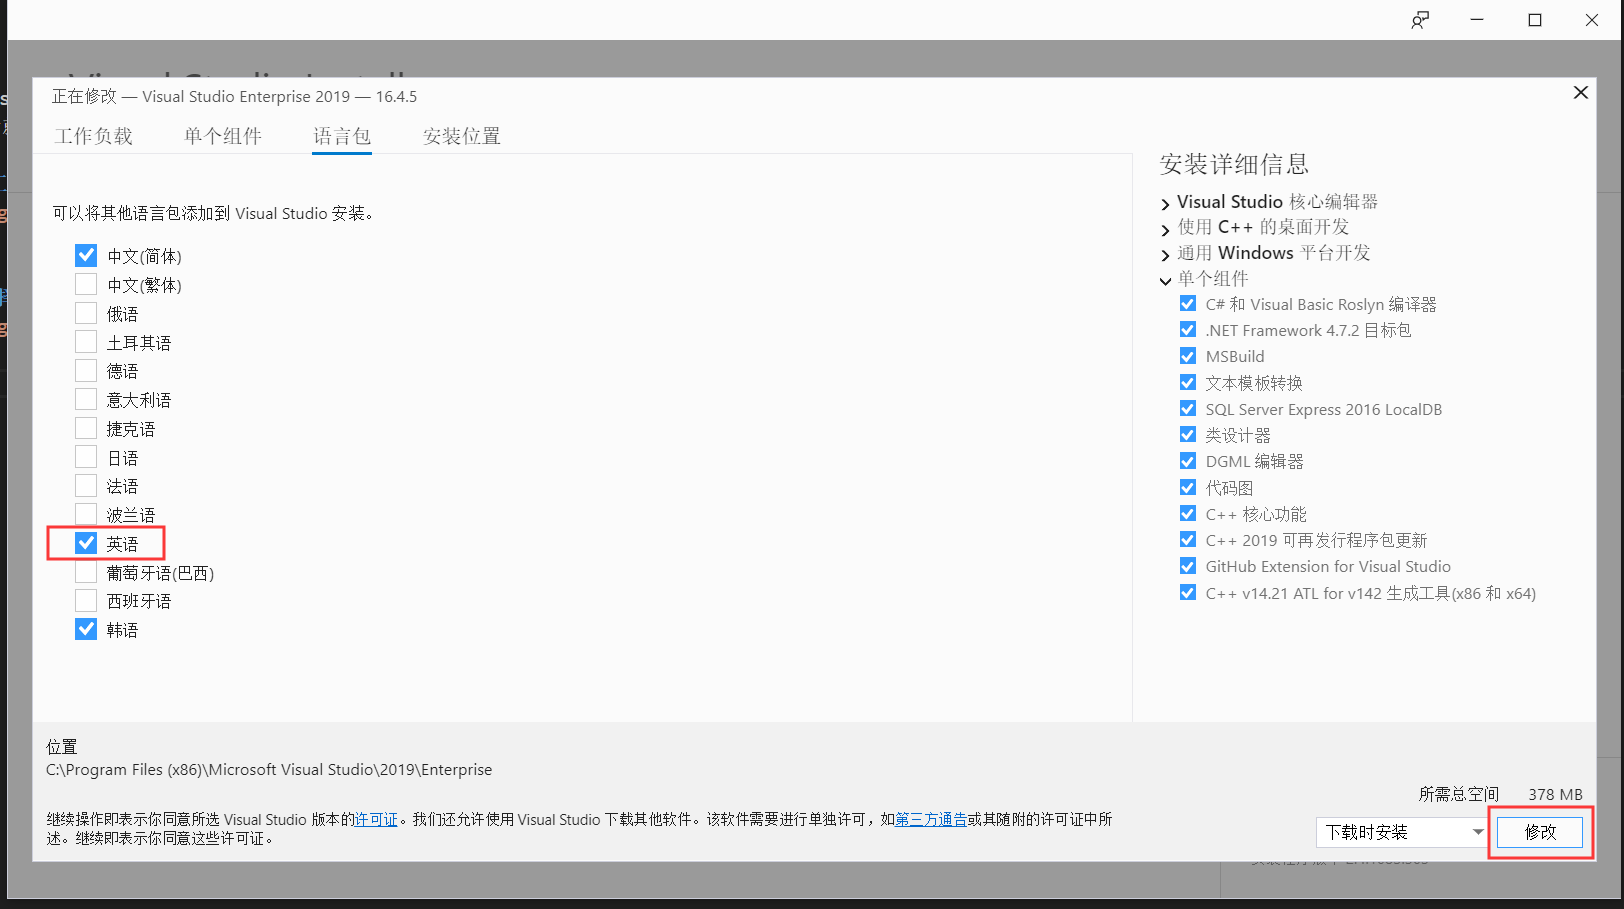Open the 下载时安装 dropdown
The image size is (1624, 909).
(1402, 832)
